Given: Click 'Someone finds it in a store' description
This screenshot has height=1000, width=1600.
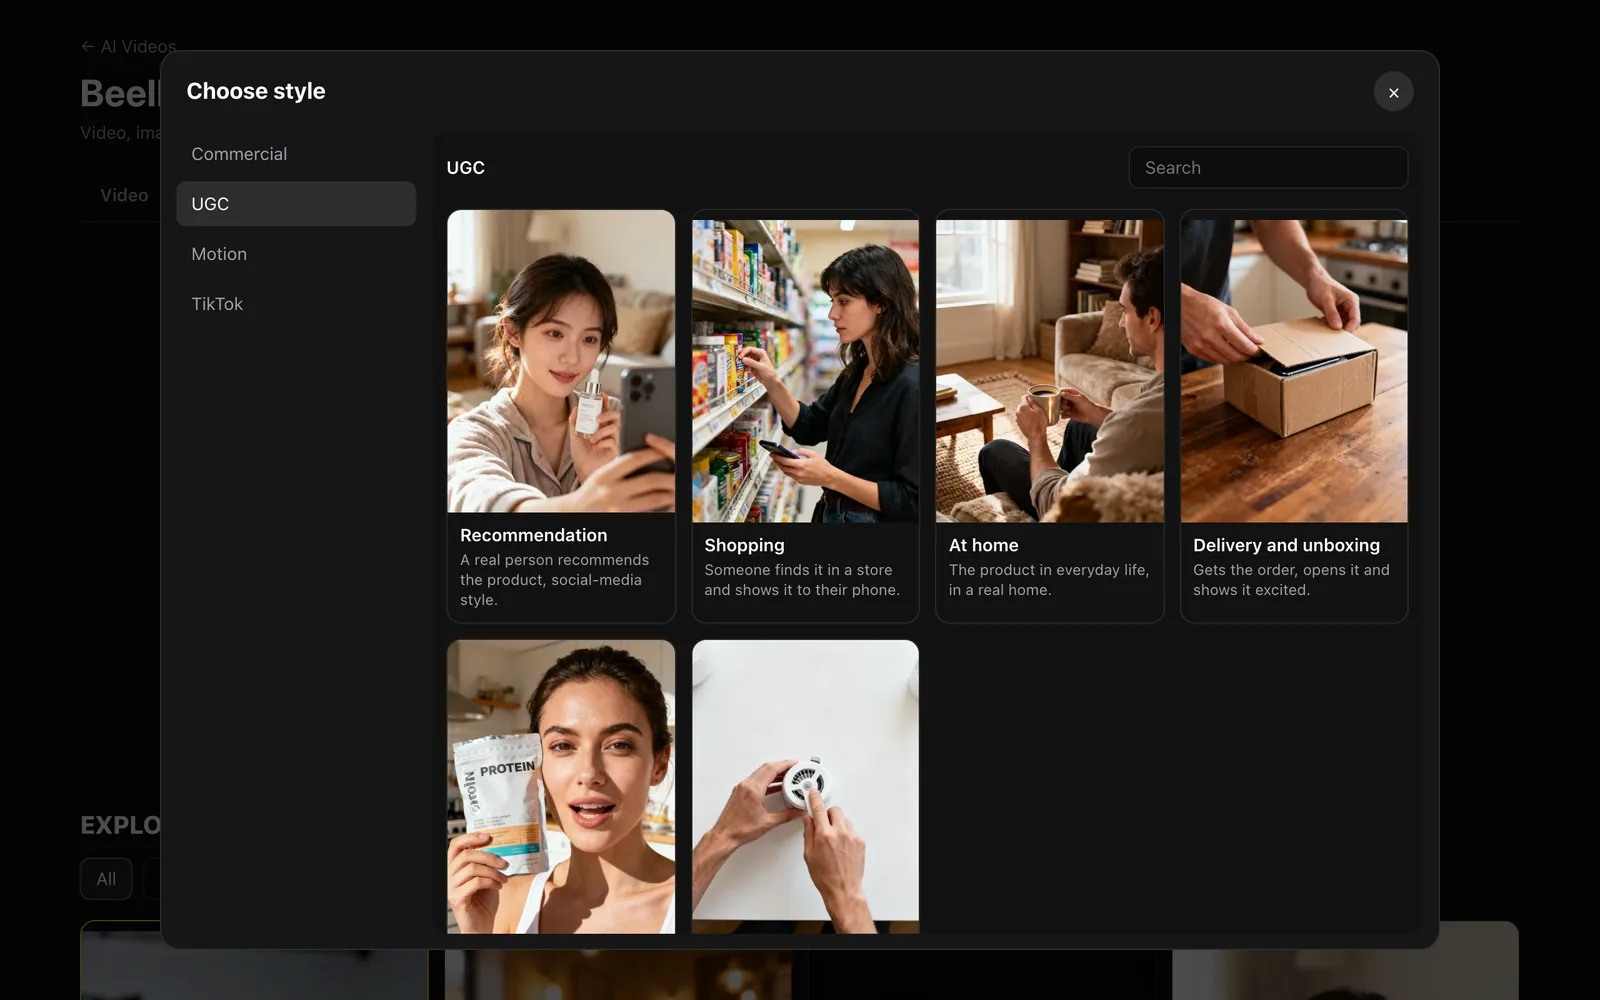Looking at the screenshot, I should [802, 580].
